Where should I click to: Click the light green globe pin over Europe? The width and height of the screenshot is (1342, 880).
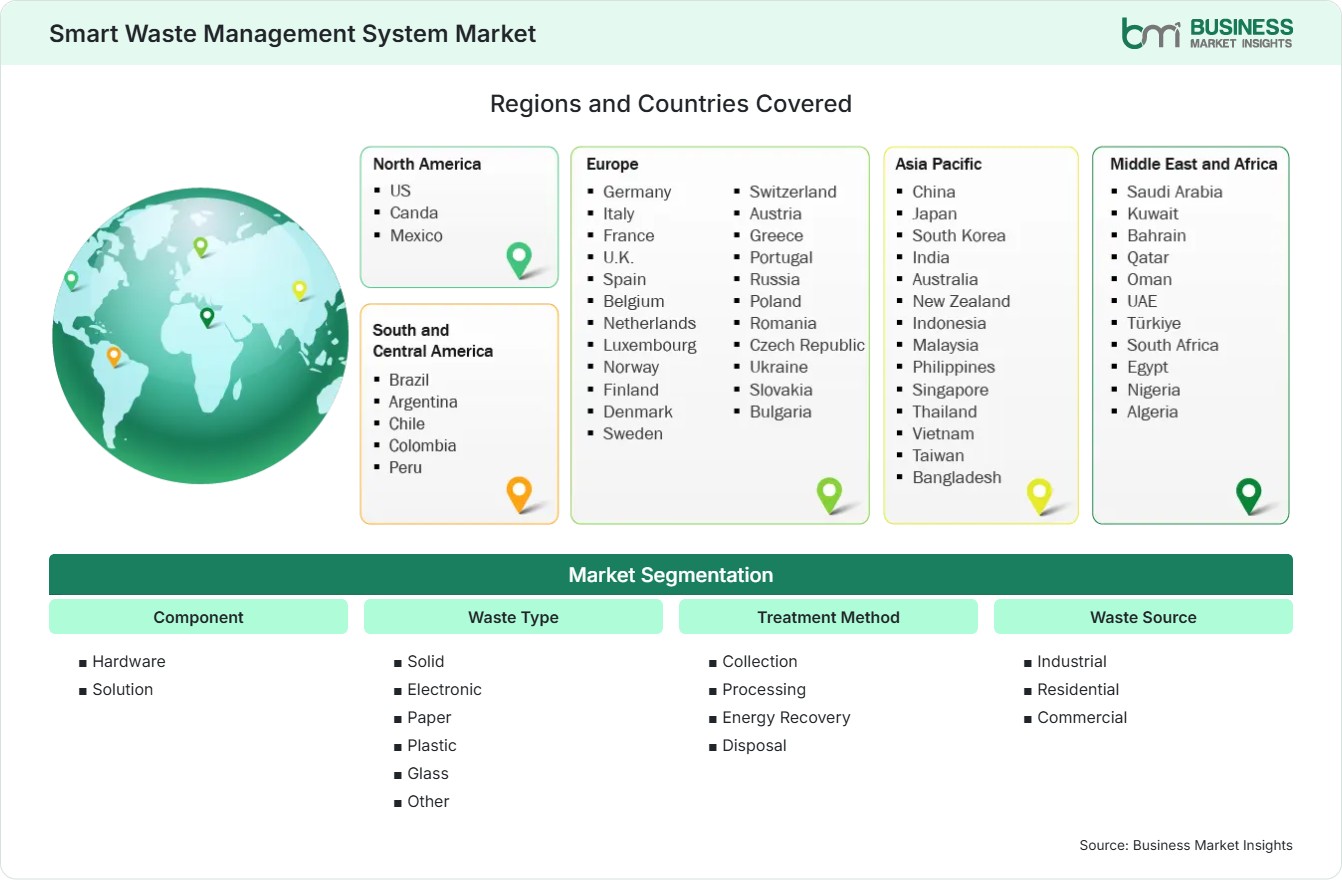click(200, 246)
